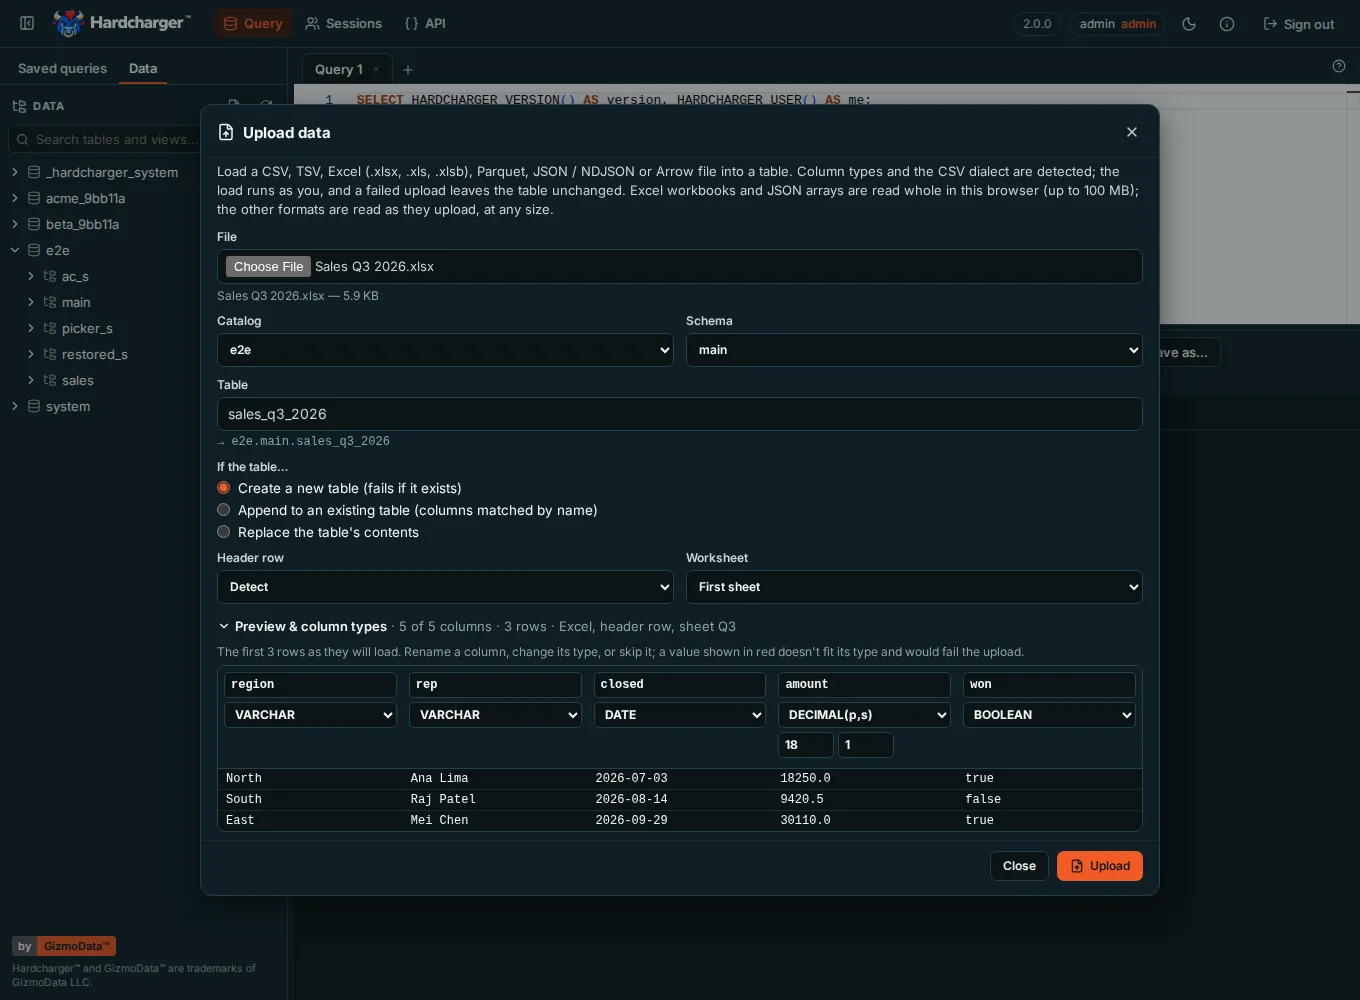Click the Close button in dialog
Screen dimensions: 1360x1000
[x=1019, y=866]
